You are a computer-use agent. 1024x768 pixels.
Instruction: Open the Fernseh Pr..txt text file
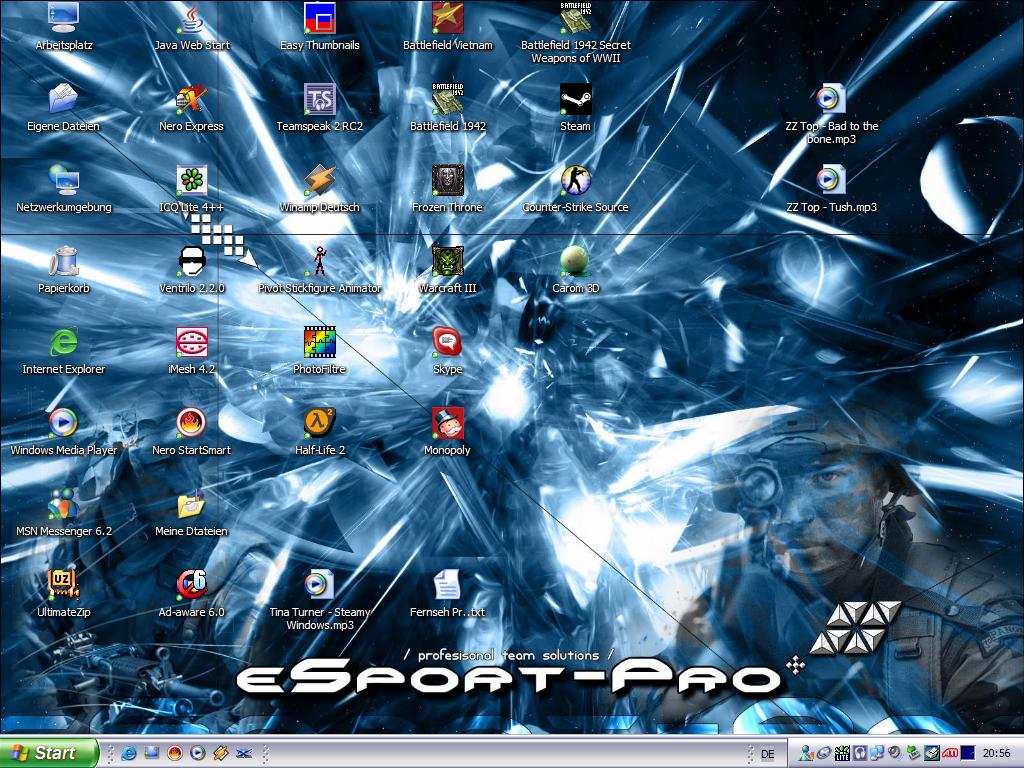pyautogui.click(x=448, y=594)
